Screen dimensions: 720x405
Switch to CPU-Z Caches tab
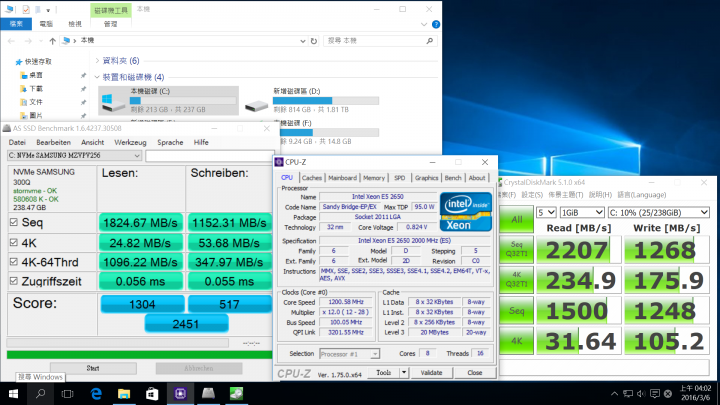click(312, 178)
